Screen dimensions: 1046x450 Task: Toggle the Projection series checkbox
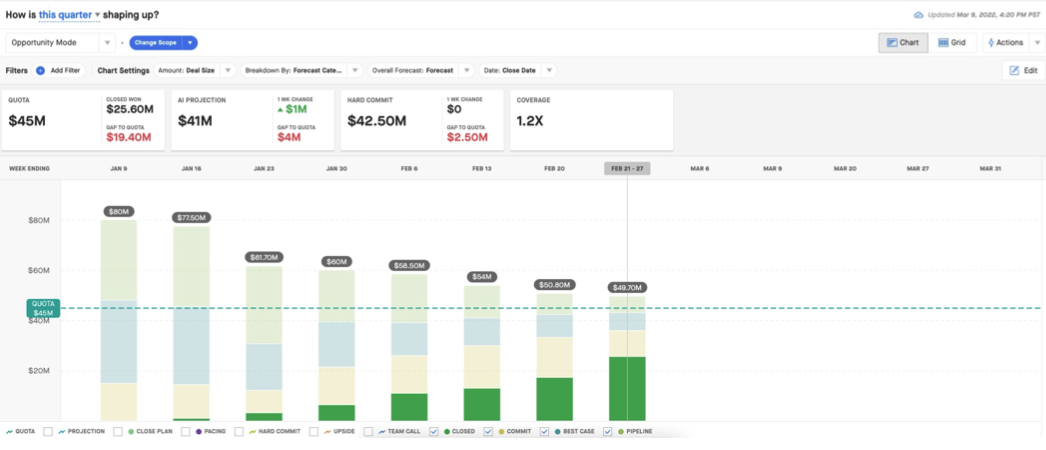pyautogui.click(x=48, y=431)
